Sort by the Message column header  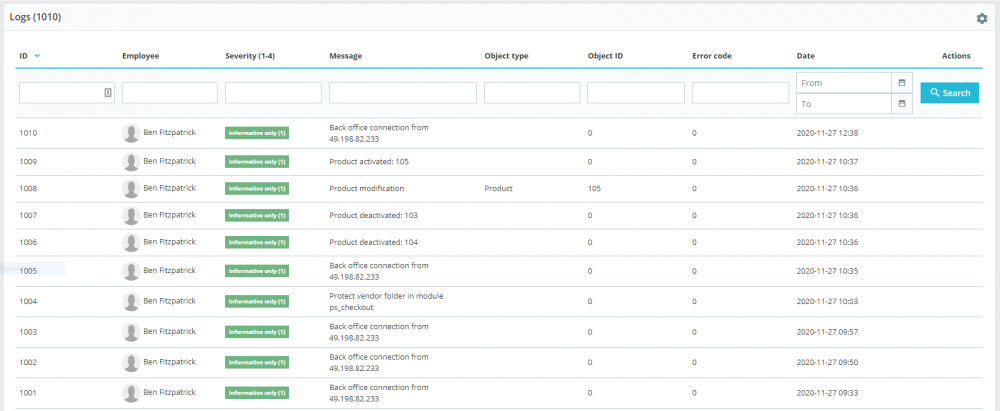point(346,56)
